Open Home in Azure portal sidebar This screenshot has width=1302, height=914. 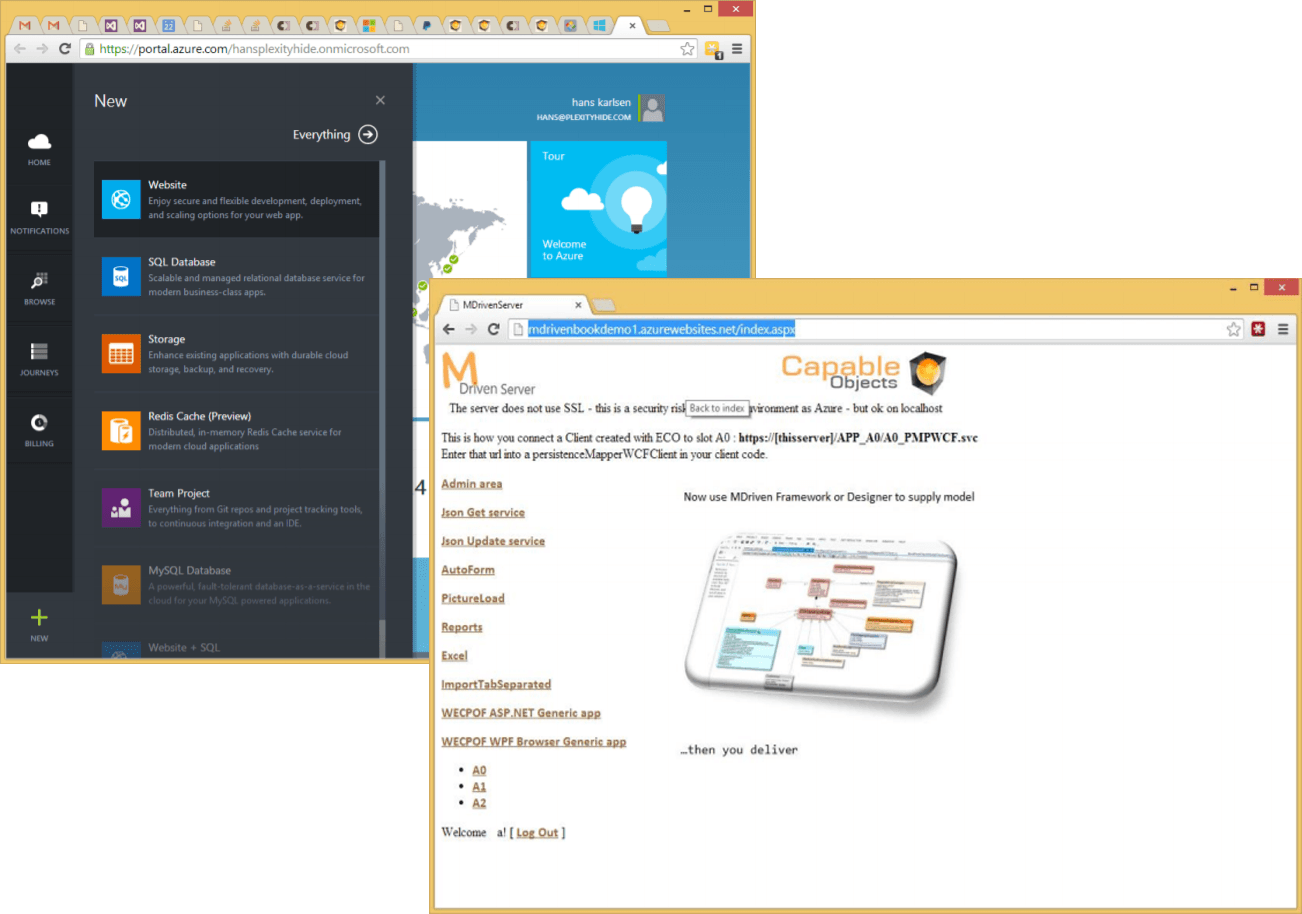coord(39,149)
